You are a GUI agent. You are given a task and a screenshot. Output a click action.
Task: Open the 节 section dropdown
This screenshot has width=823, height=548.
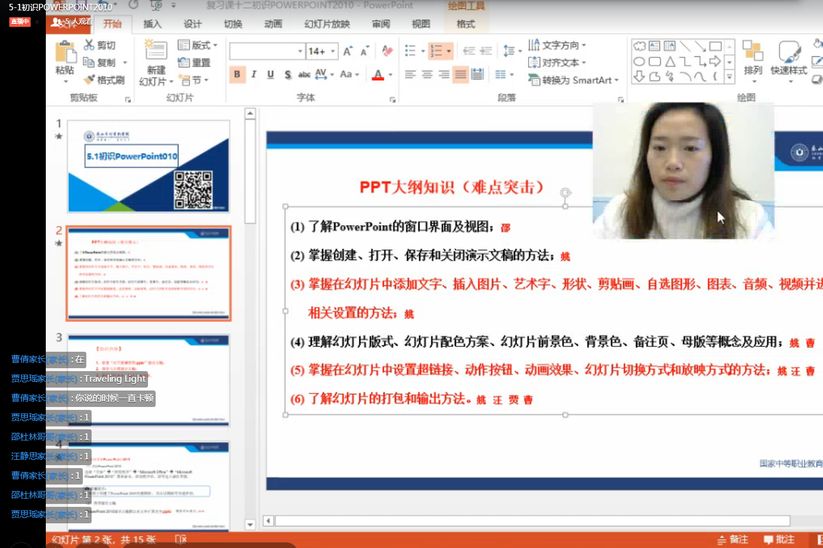[x=194, y=80]
